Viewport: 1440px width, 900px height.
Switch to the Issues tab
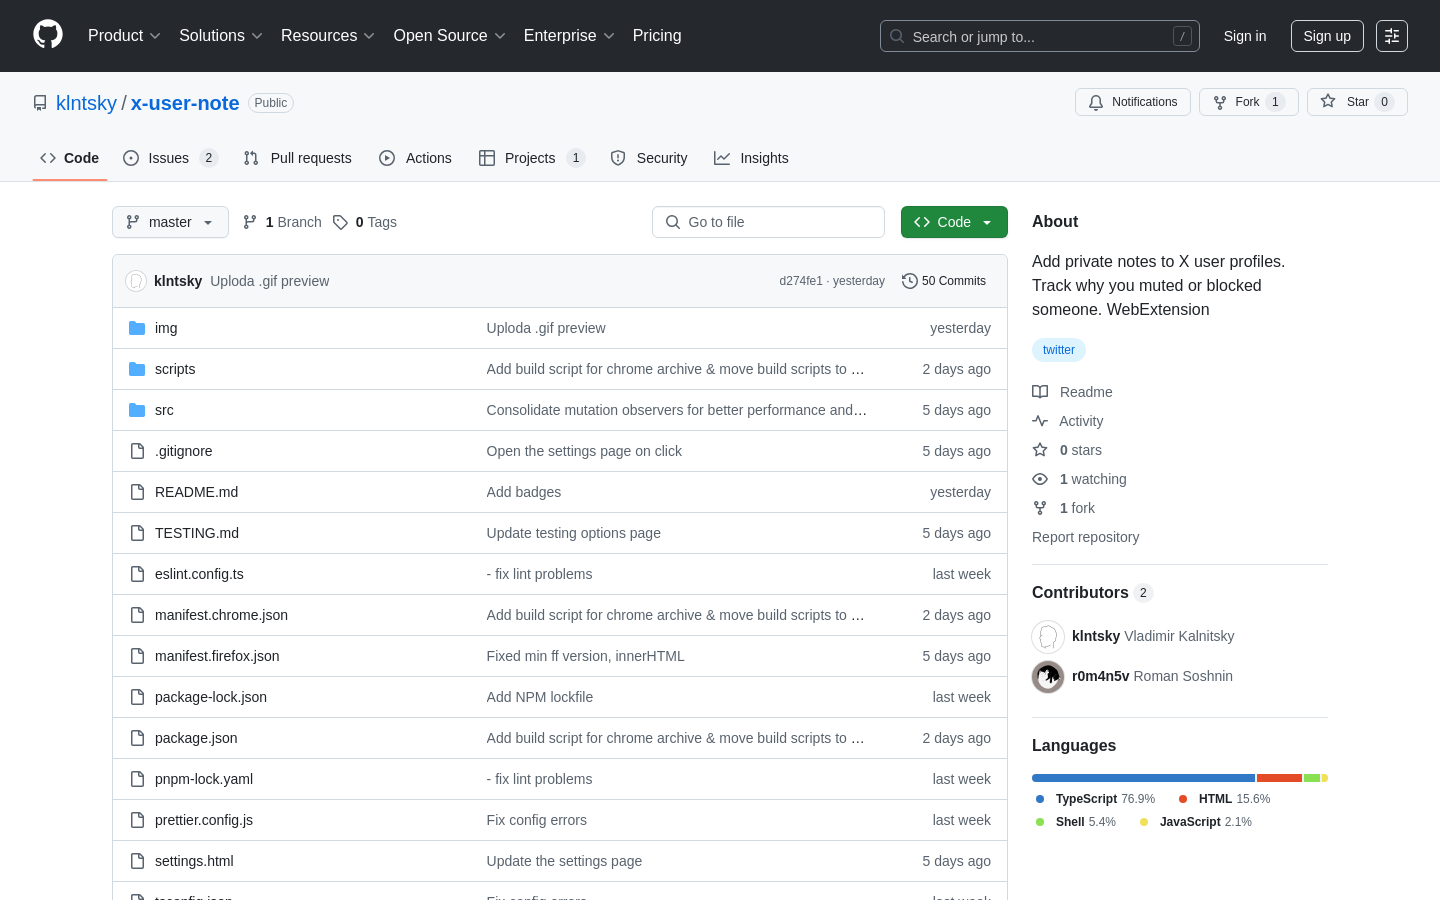[x=170, y=158]
